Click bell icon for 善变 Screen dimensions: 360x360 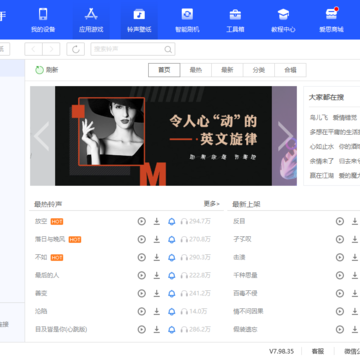172,293
